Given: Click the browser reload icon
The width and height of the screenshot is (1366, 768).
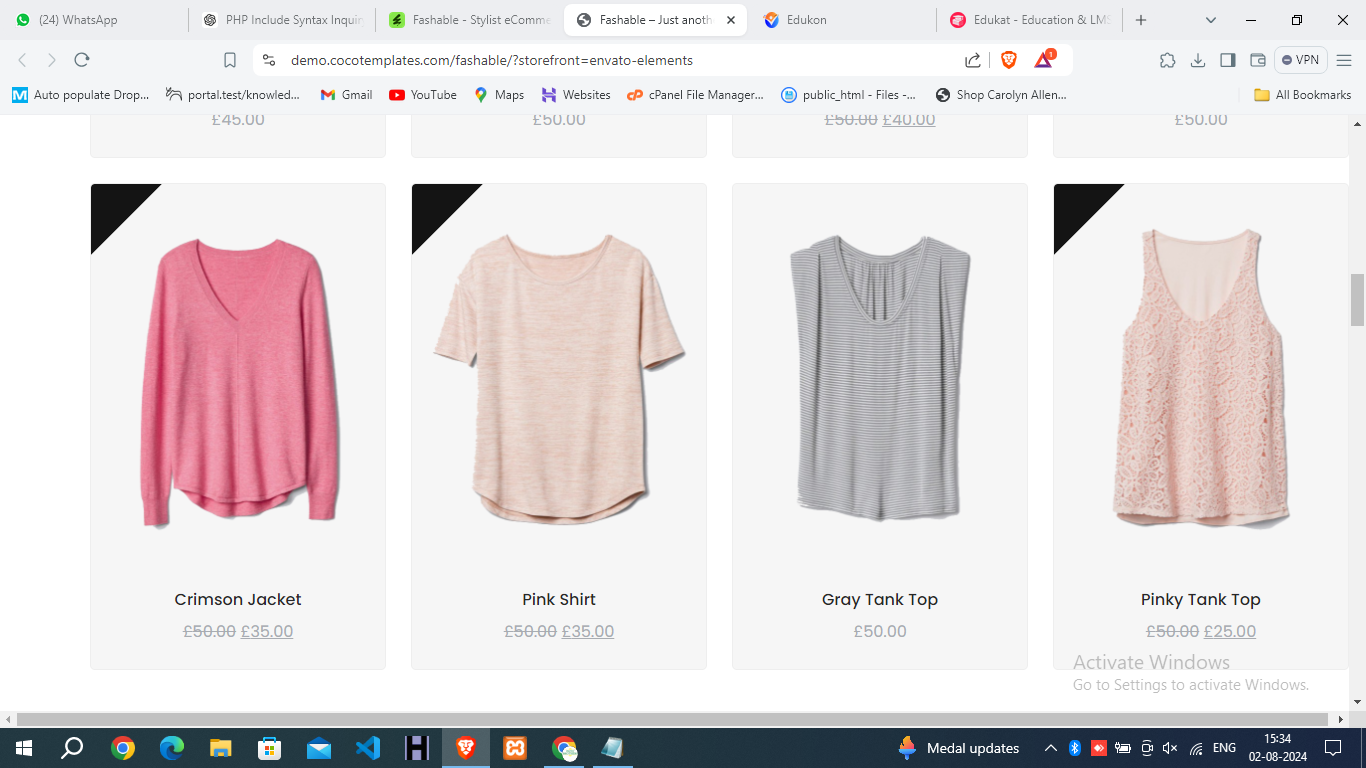Looking at the screenshot, I should [82, 60].
